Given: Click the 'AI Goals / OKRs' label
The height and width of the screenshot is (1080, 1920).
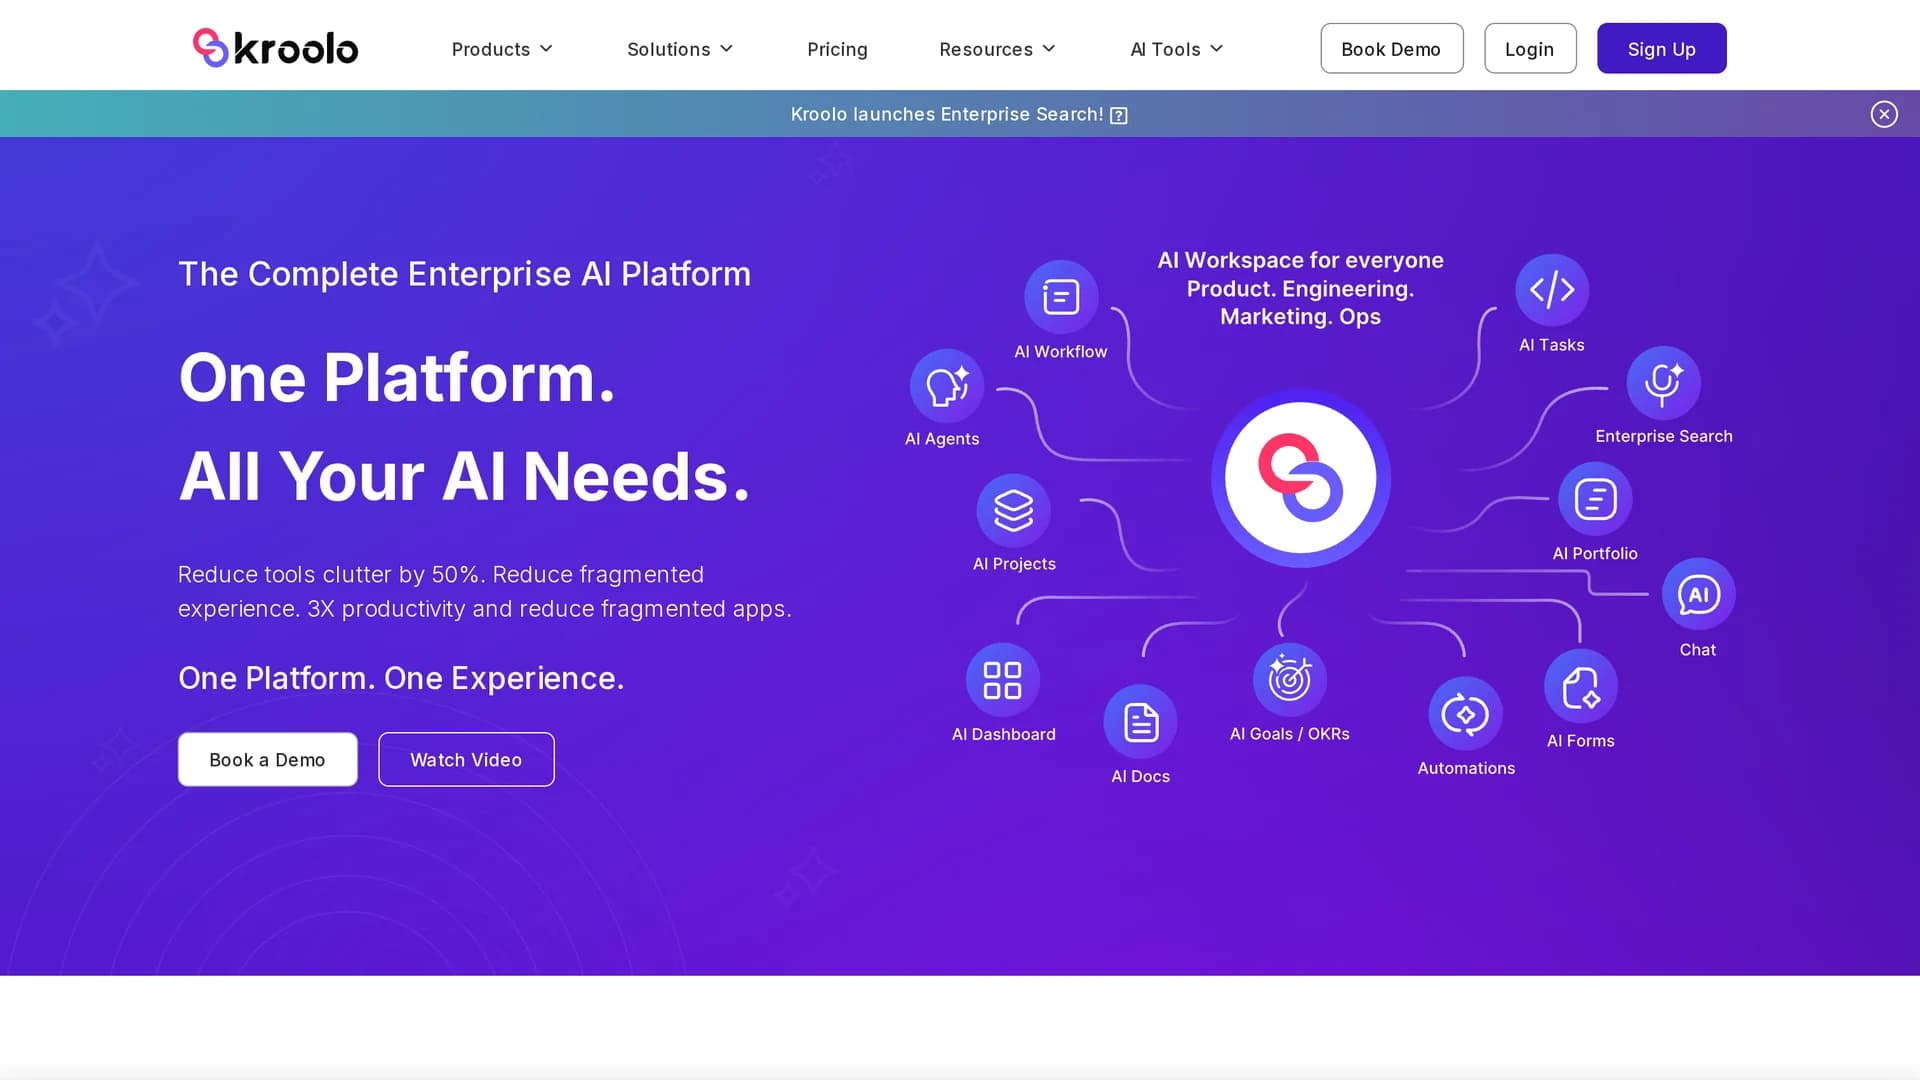Looking at the screenshot, I should click(x=1289, y=734).
